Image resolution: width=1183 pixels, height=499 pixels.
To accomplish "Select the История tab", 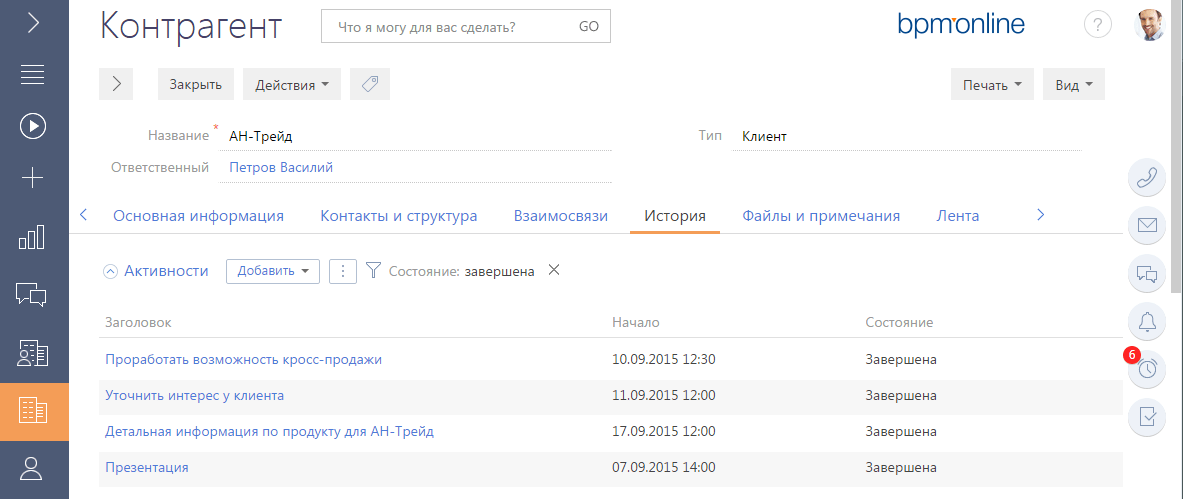I will [x=674, y=216].
